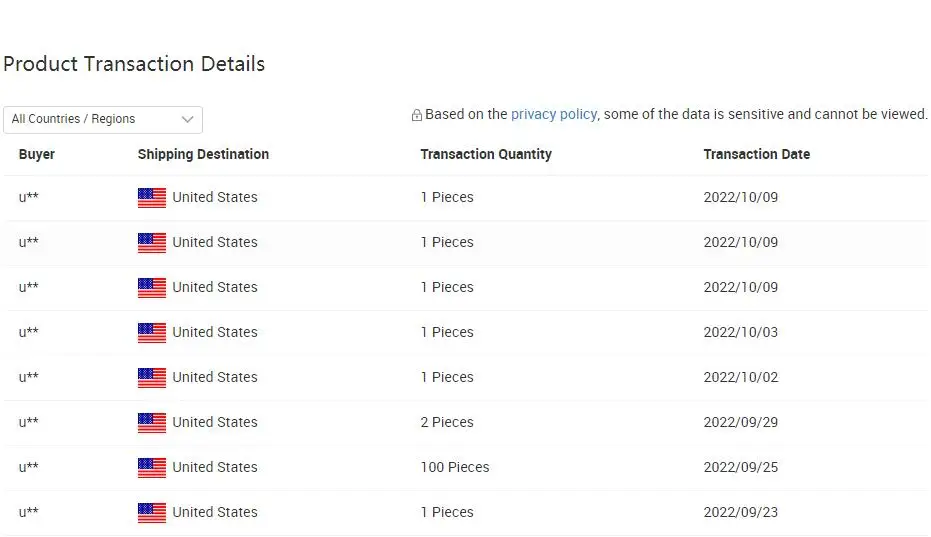Image resolution: width=931 pixels, height=537 pixels.
Task: Click the Transaction Quantity column header
Action: [486, 154]
